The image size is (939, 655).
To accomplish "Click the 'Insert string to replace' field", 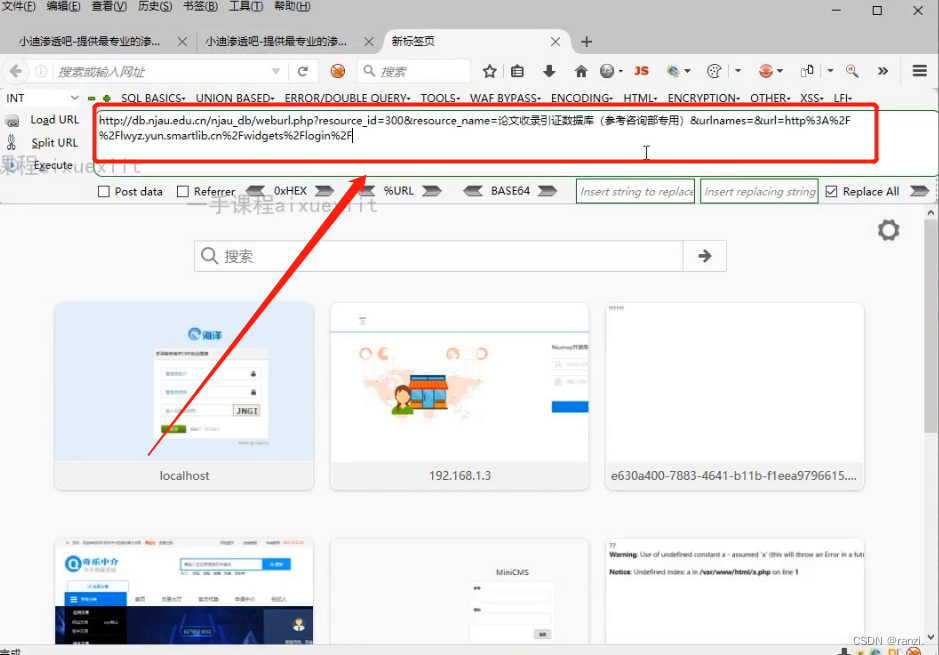I will point(635,192).
